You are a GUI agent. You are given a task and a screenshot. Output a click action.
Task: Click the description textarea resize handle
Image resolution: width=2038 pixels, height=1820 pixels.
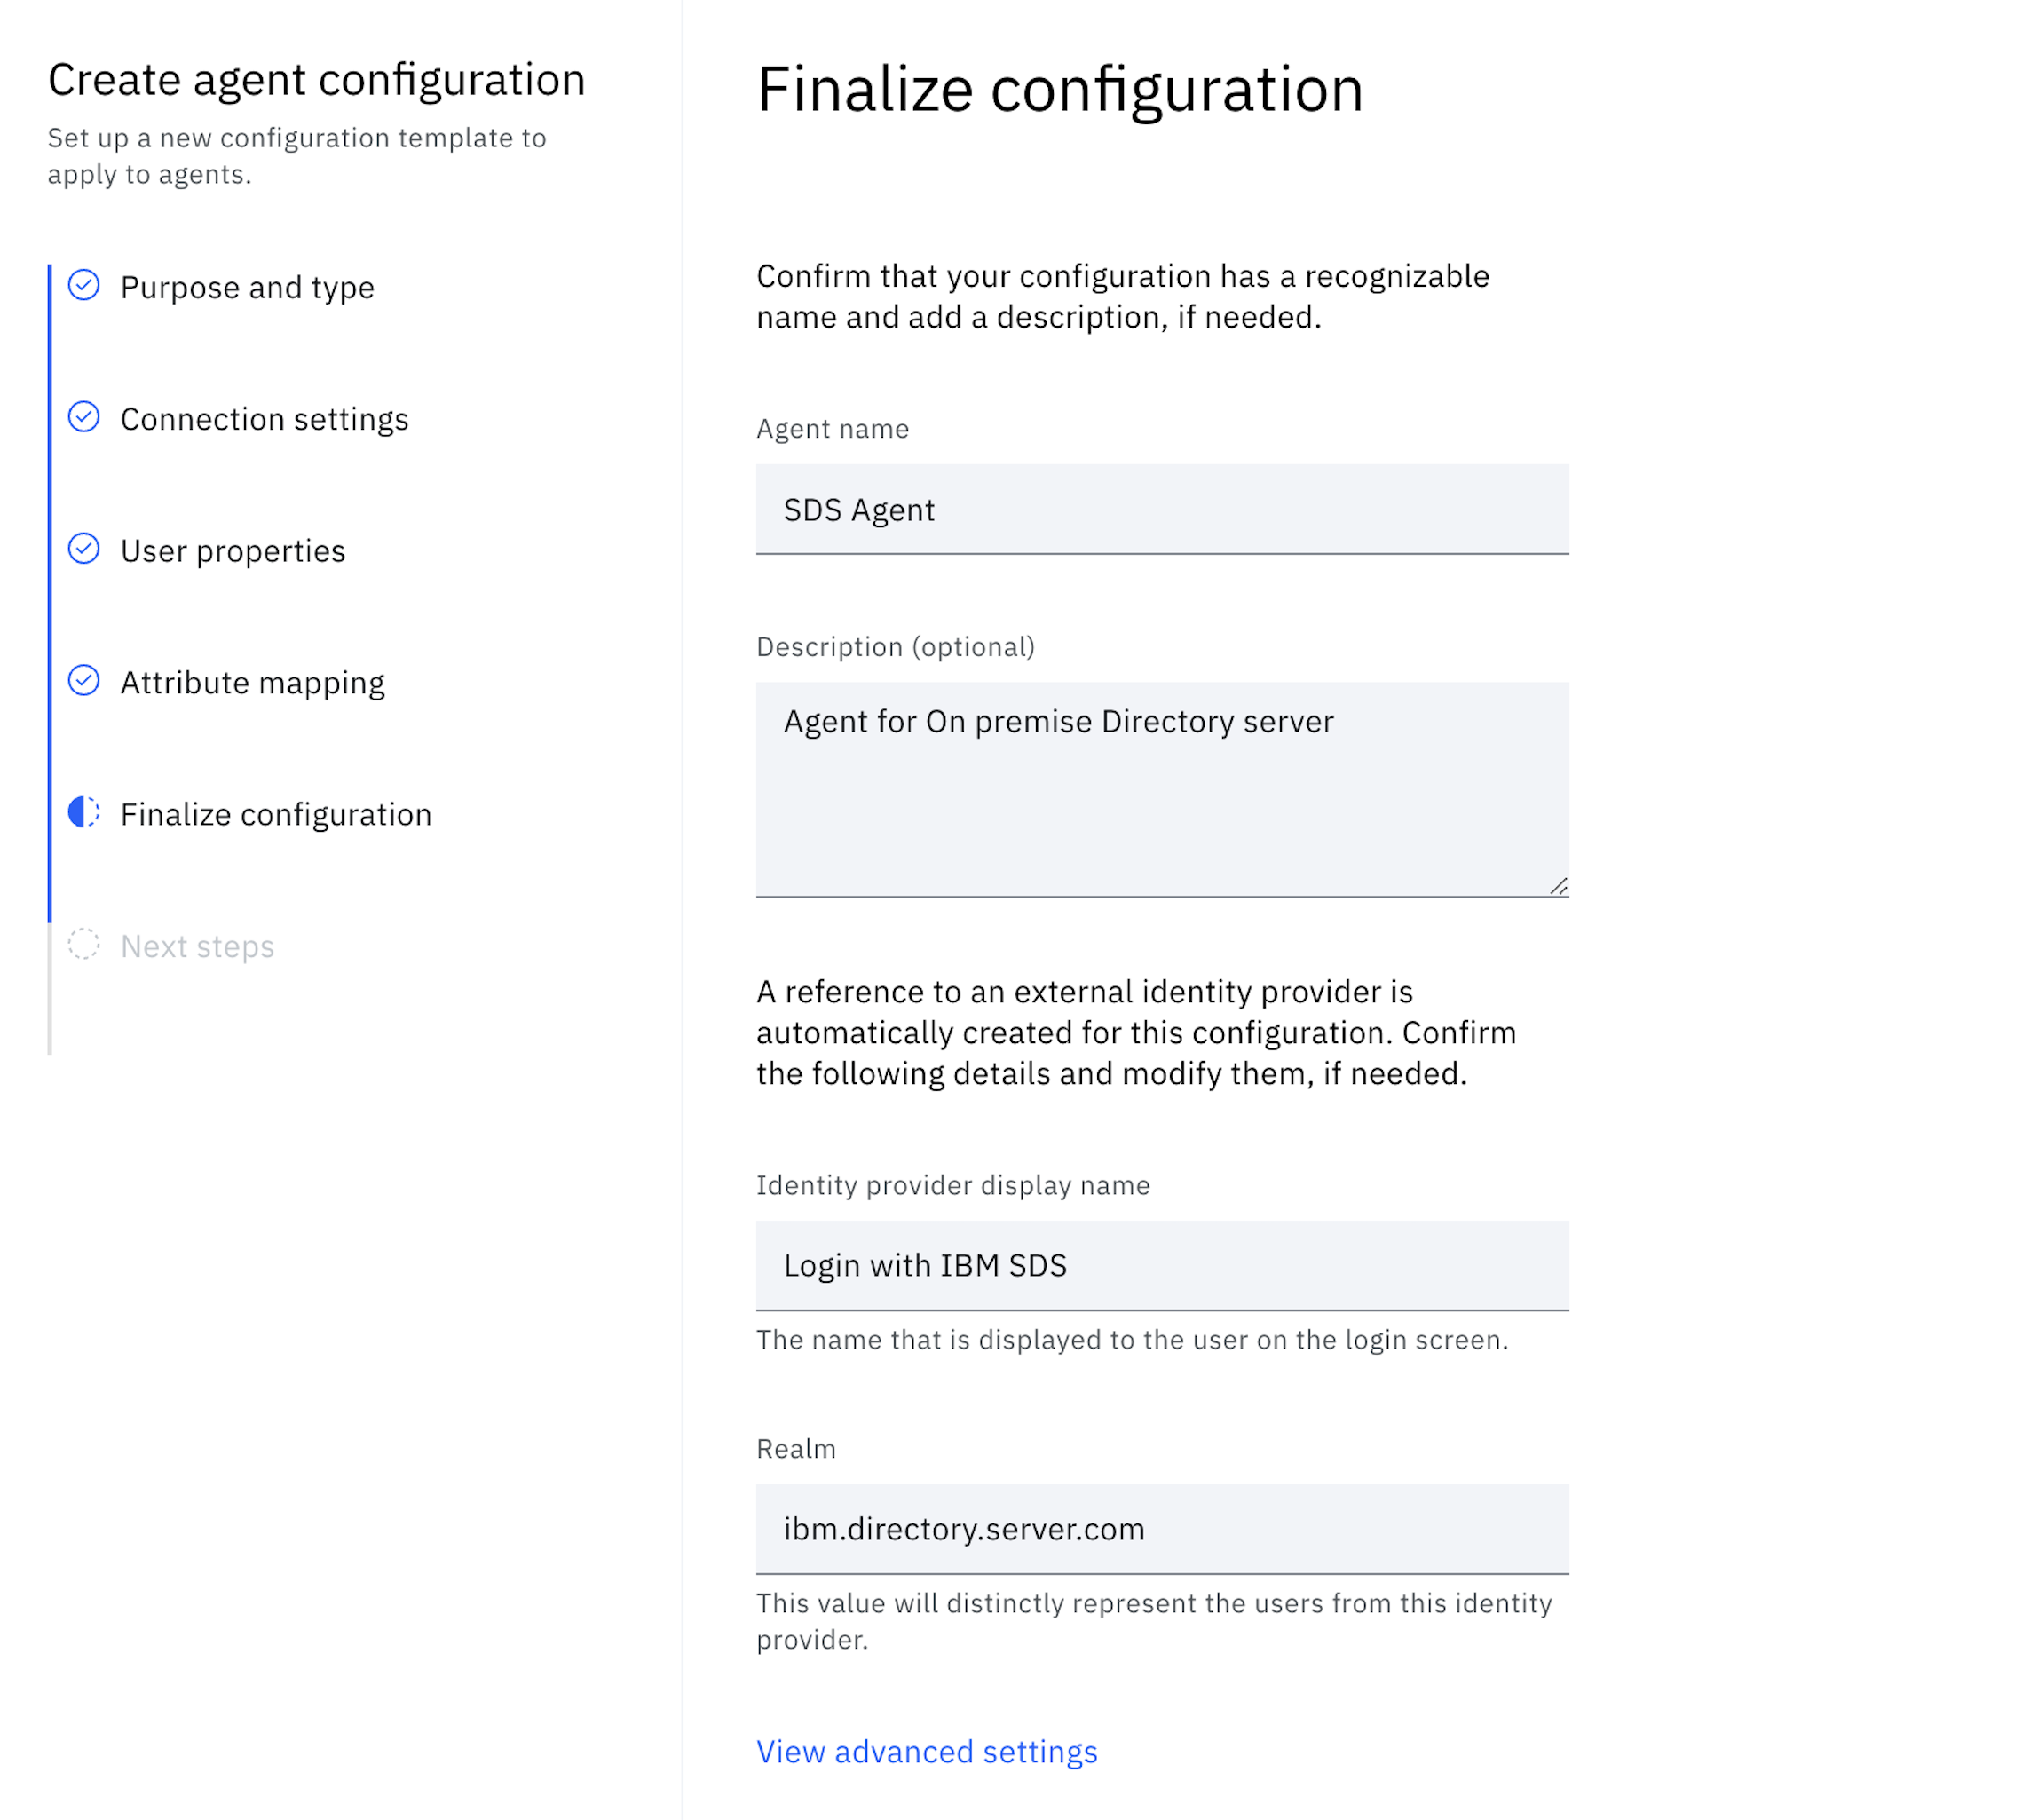click(1558, 886)
